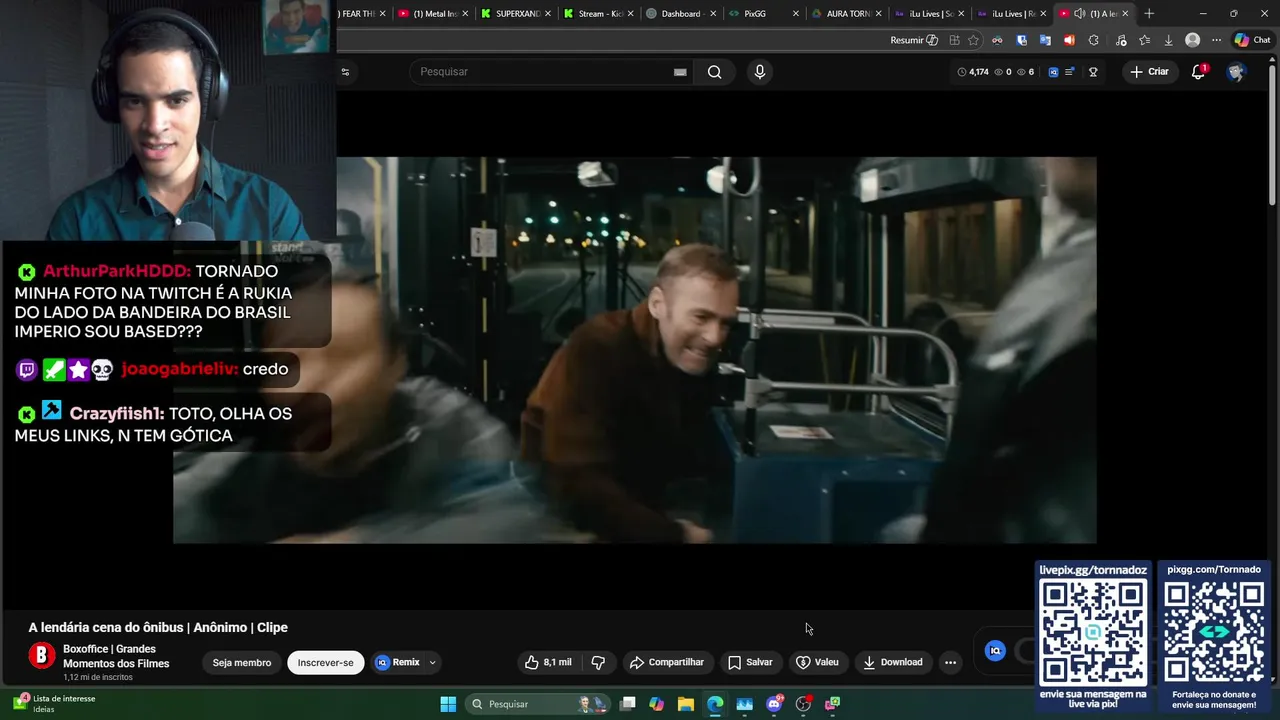Image resolution: width=1280 pixels, height=720 pixels.
Task: Open the browser extensions puzzle icon
Action: point(1093,40)
